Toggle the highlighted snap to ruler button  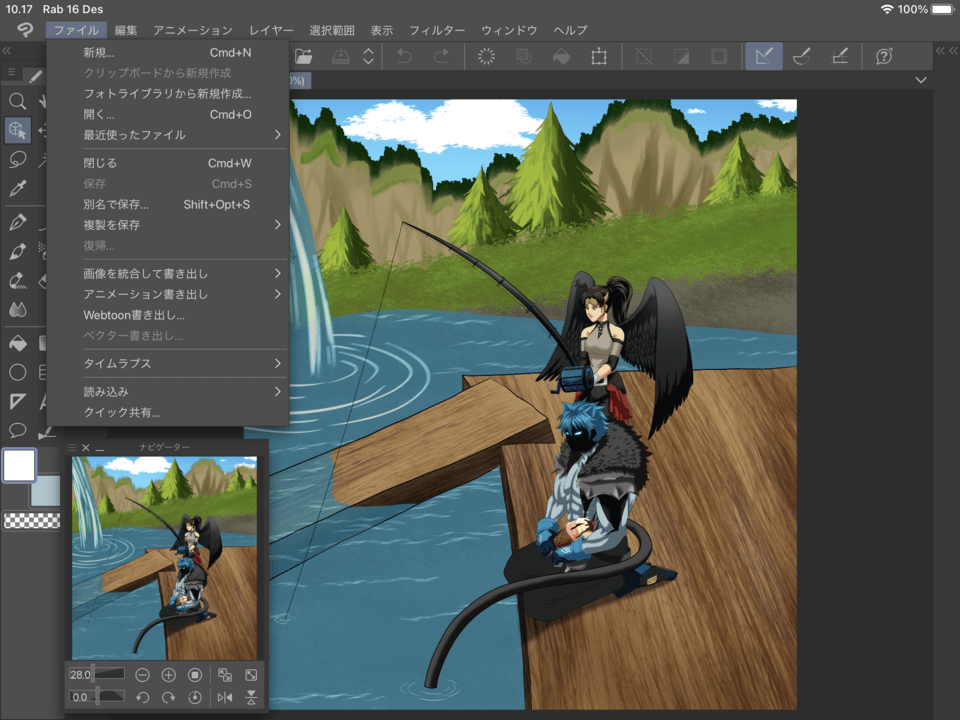[x=763, y=57]
